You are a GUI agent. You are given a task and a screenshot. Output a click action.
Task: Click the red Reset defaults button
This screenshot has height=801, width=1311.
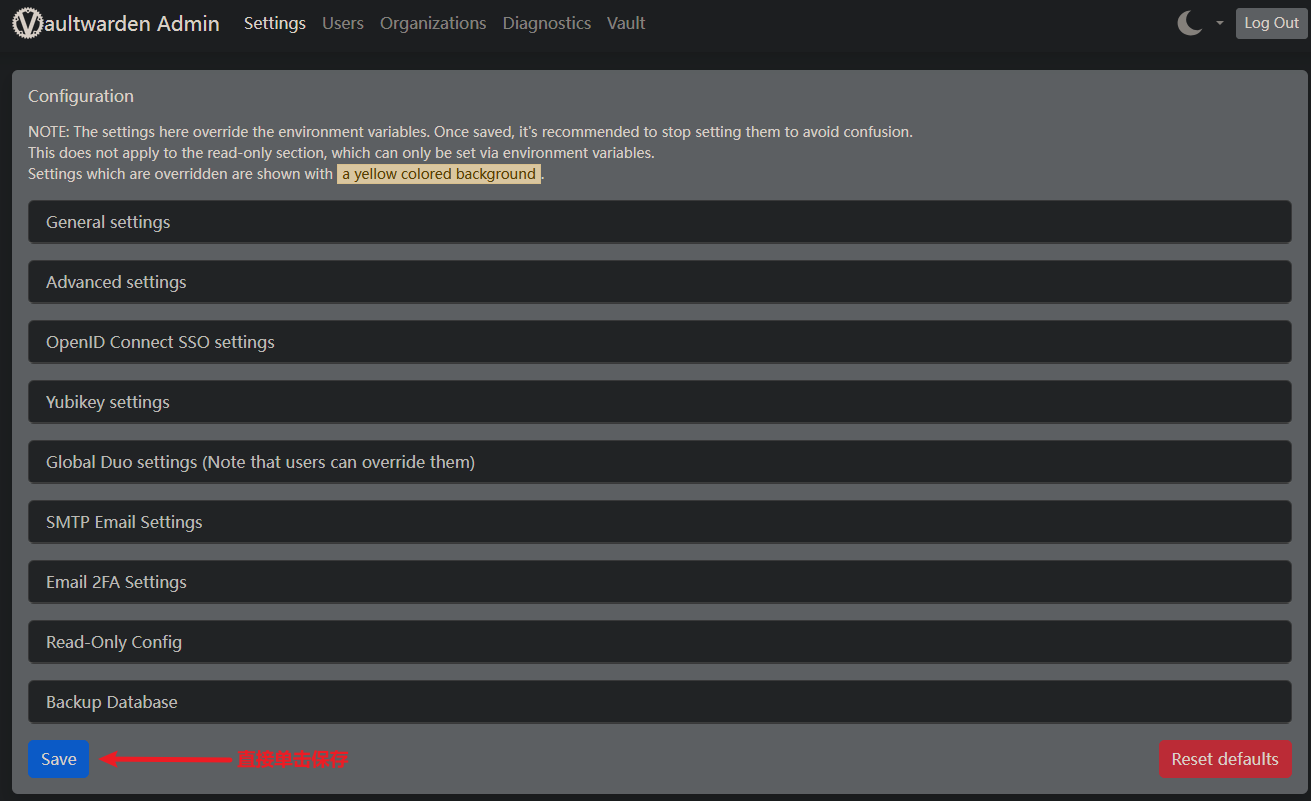coord(1224,759)
